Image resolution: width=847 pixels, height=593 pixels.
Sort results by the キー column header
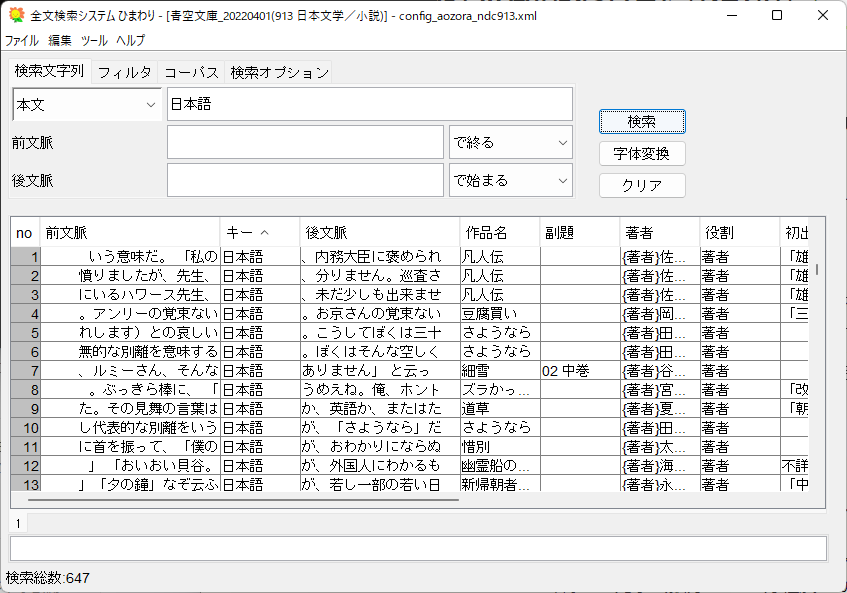[259, 232]
